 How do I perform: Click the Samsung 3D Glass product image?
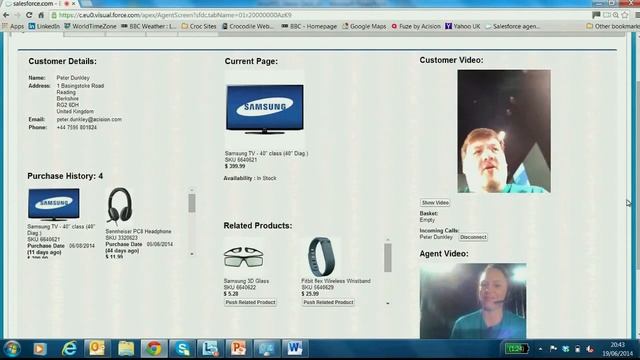(x=244, y=257)
